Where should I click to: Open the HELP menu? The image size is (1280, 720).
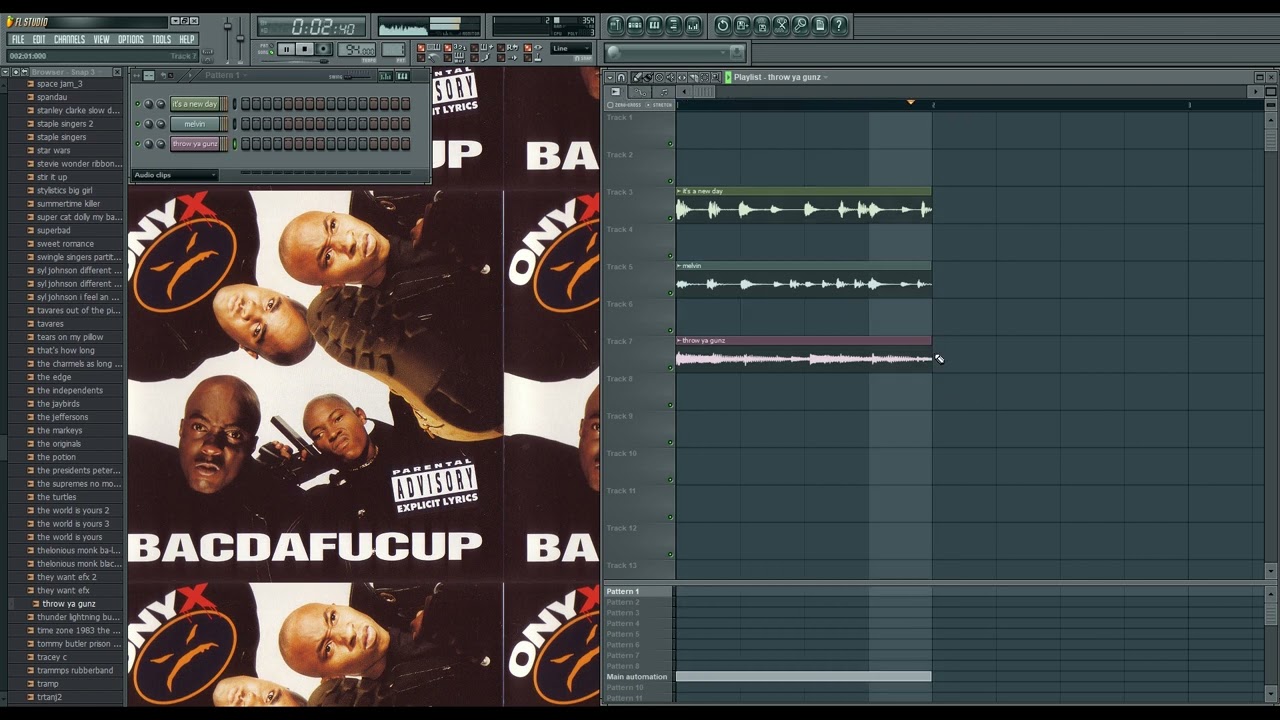187,40
